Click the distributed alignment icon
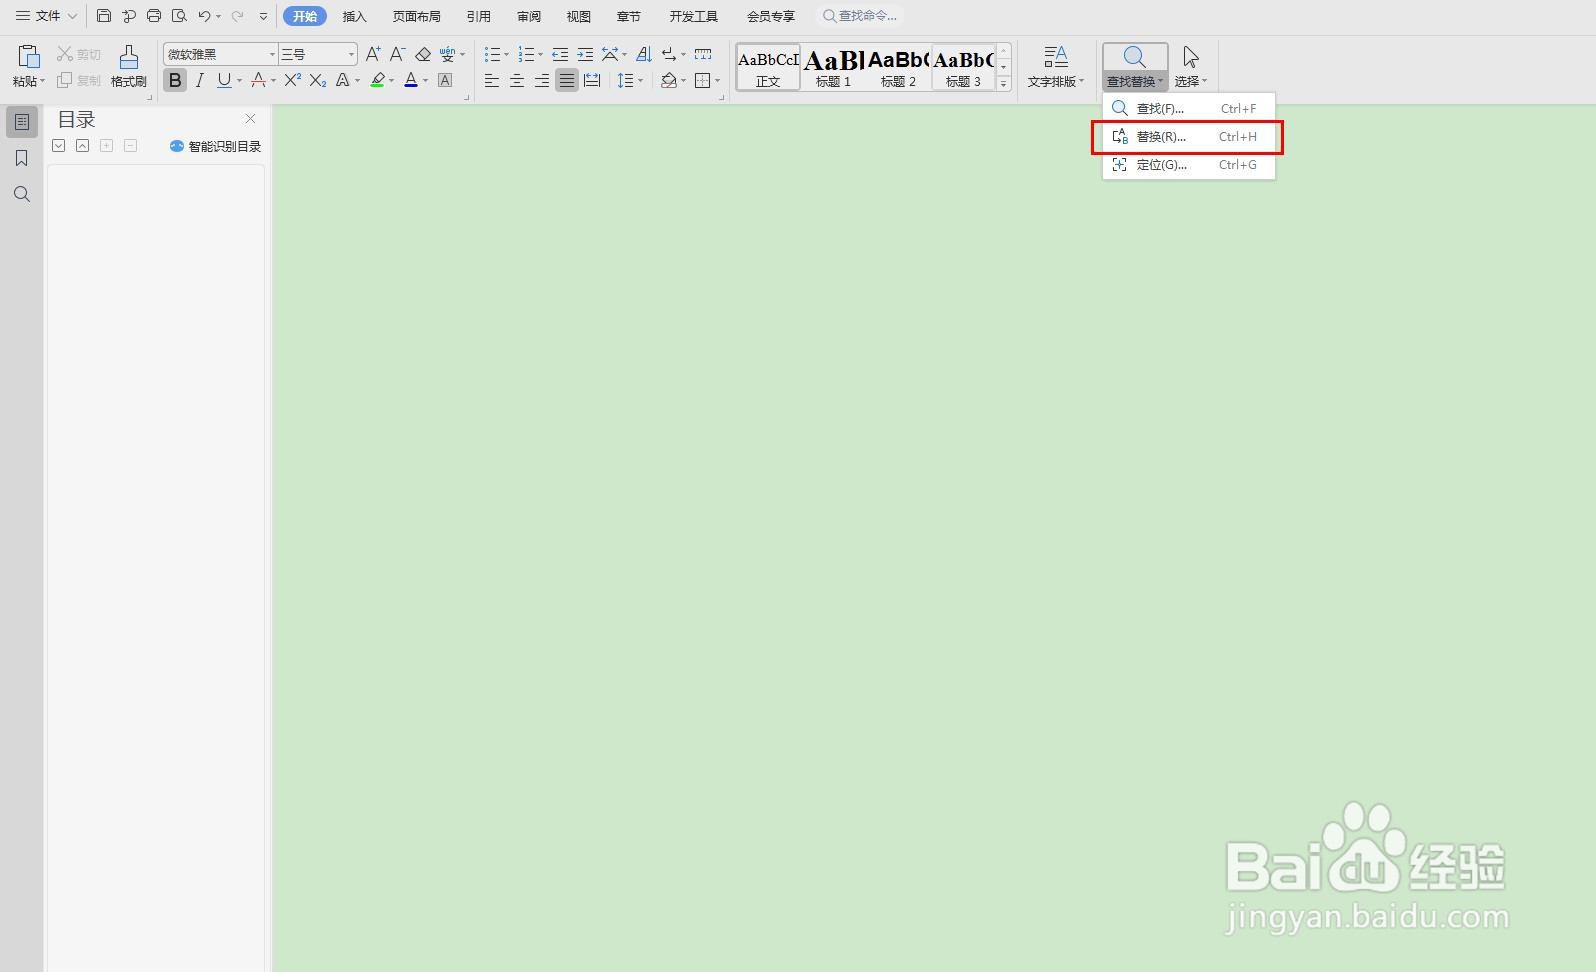Image resolution: width=1596 pixels, height=972 pixels. 592,80
